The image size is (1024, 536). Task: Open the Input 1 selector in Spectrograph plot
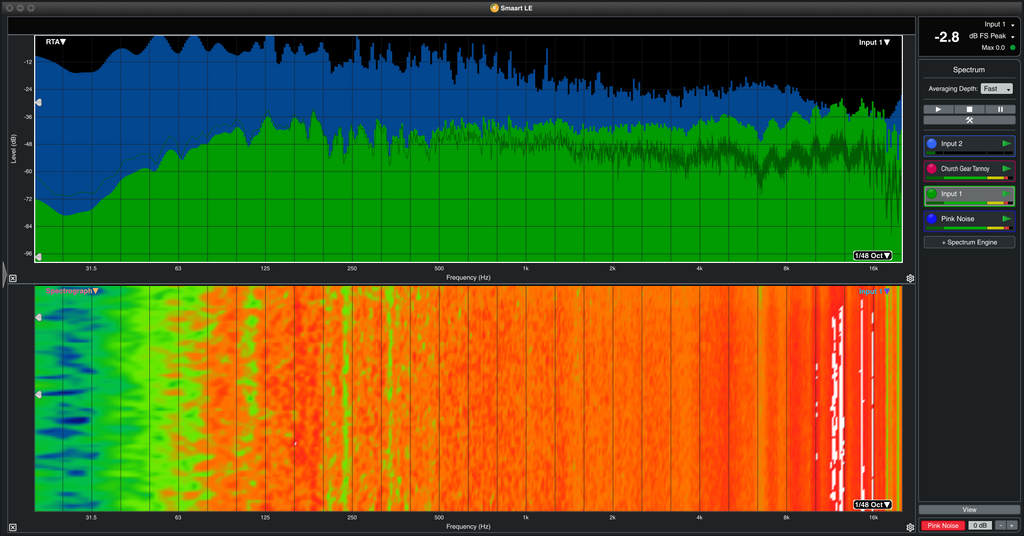point(874,291)
